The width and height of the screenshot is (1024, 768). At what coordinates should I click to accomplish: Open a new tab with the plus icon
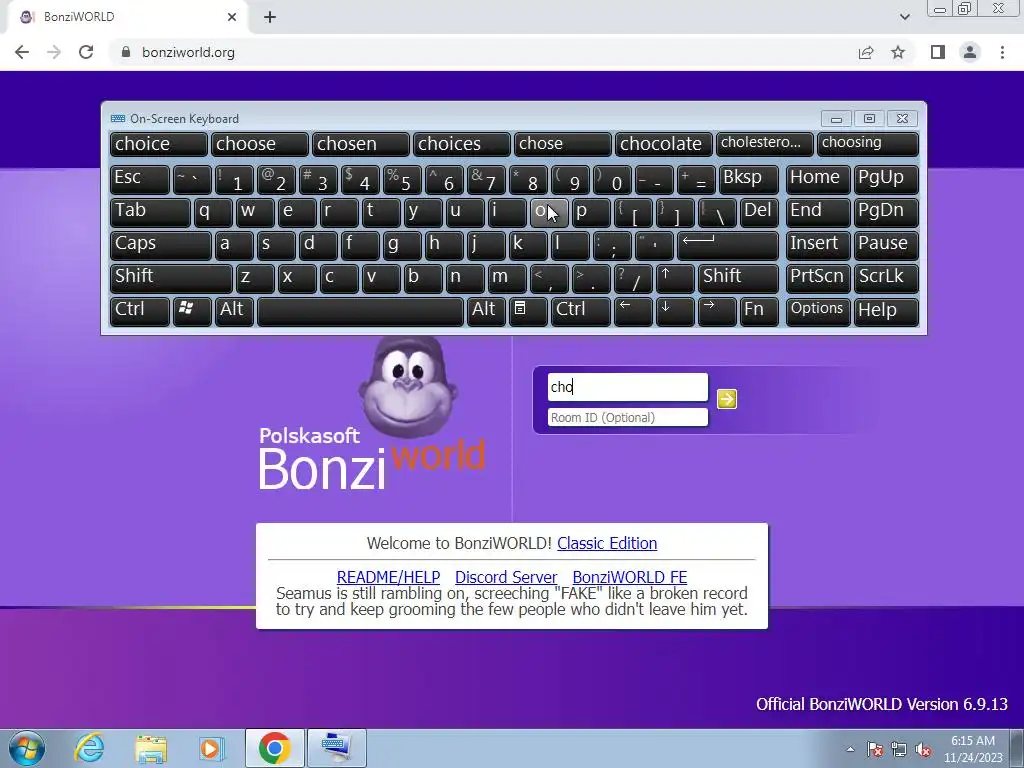point(270,17)
